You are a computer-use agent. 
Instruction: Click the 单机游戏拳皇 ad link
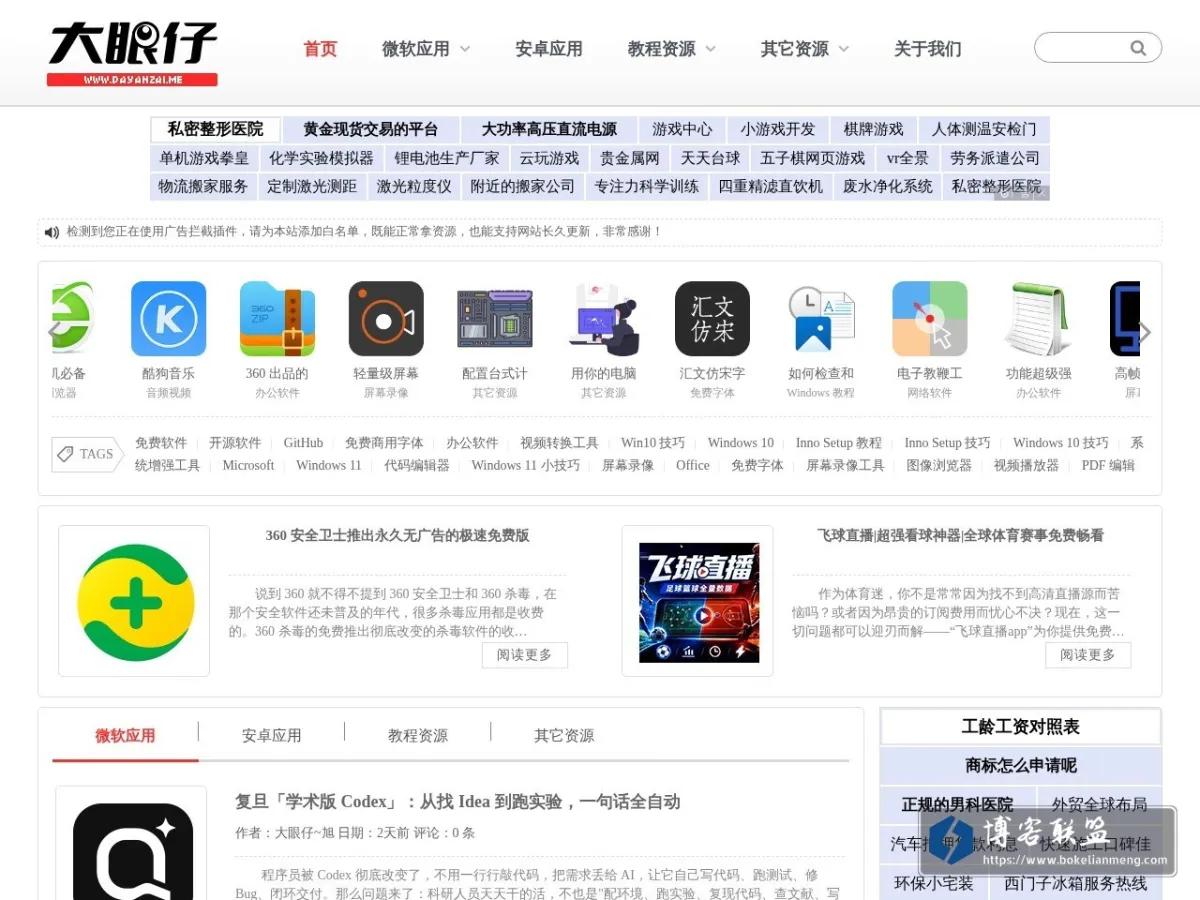tap(204, 158)
